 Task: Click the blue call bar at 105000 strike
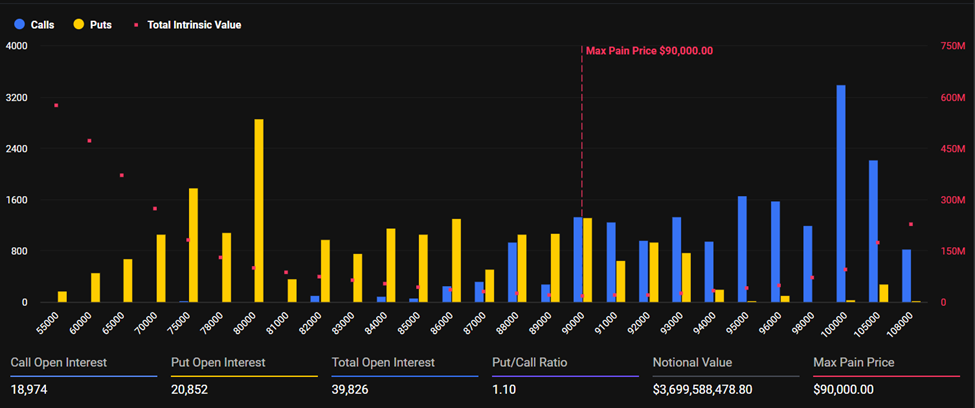[x=873, y=231]
